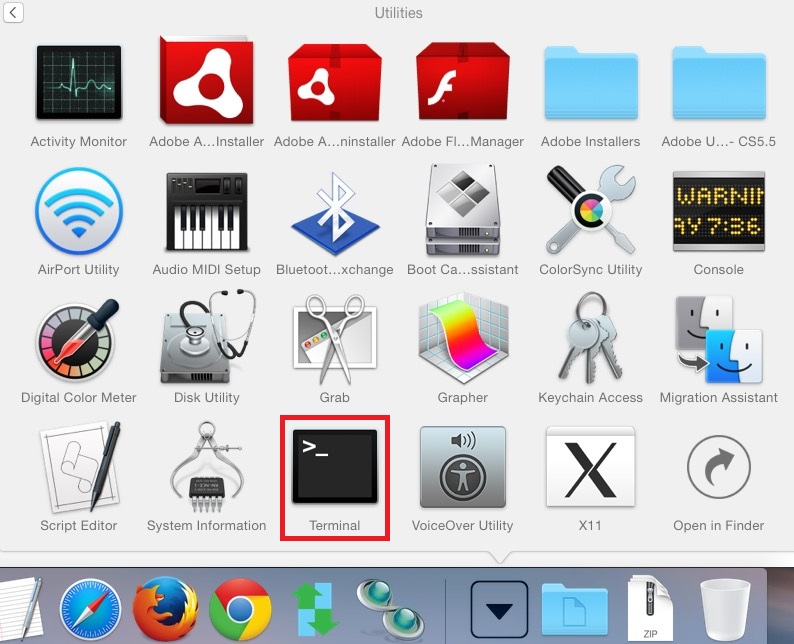
Task: Click the VoiceOver Utility label
Action: [462, 526]
